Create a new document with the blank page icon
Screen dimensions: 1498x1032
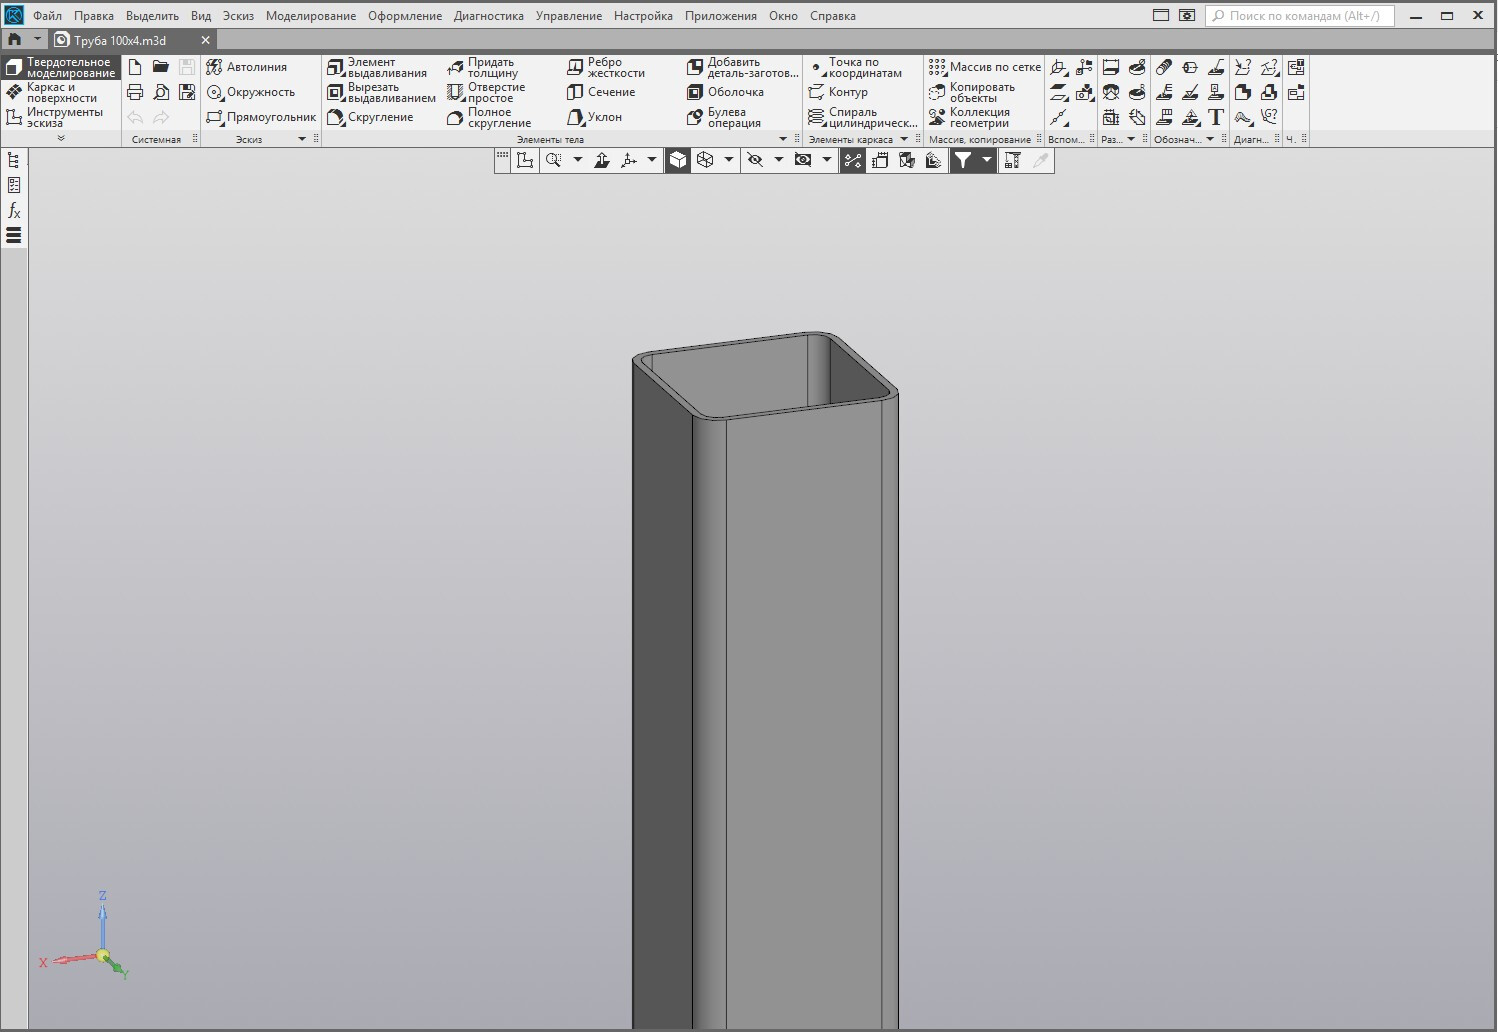135,67
